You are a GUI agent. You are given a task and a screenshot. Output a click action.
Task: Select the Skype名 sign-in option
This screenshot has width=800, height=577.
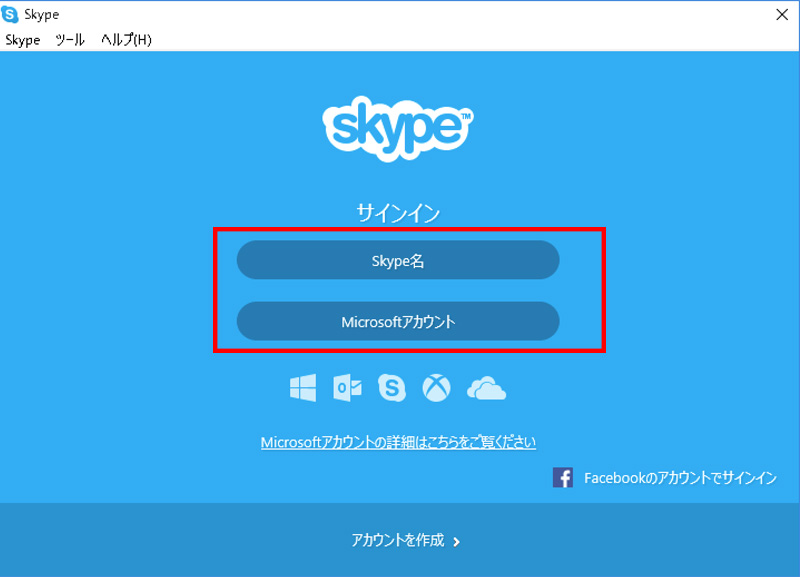point(398,259)
